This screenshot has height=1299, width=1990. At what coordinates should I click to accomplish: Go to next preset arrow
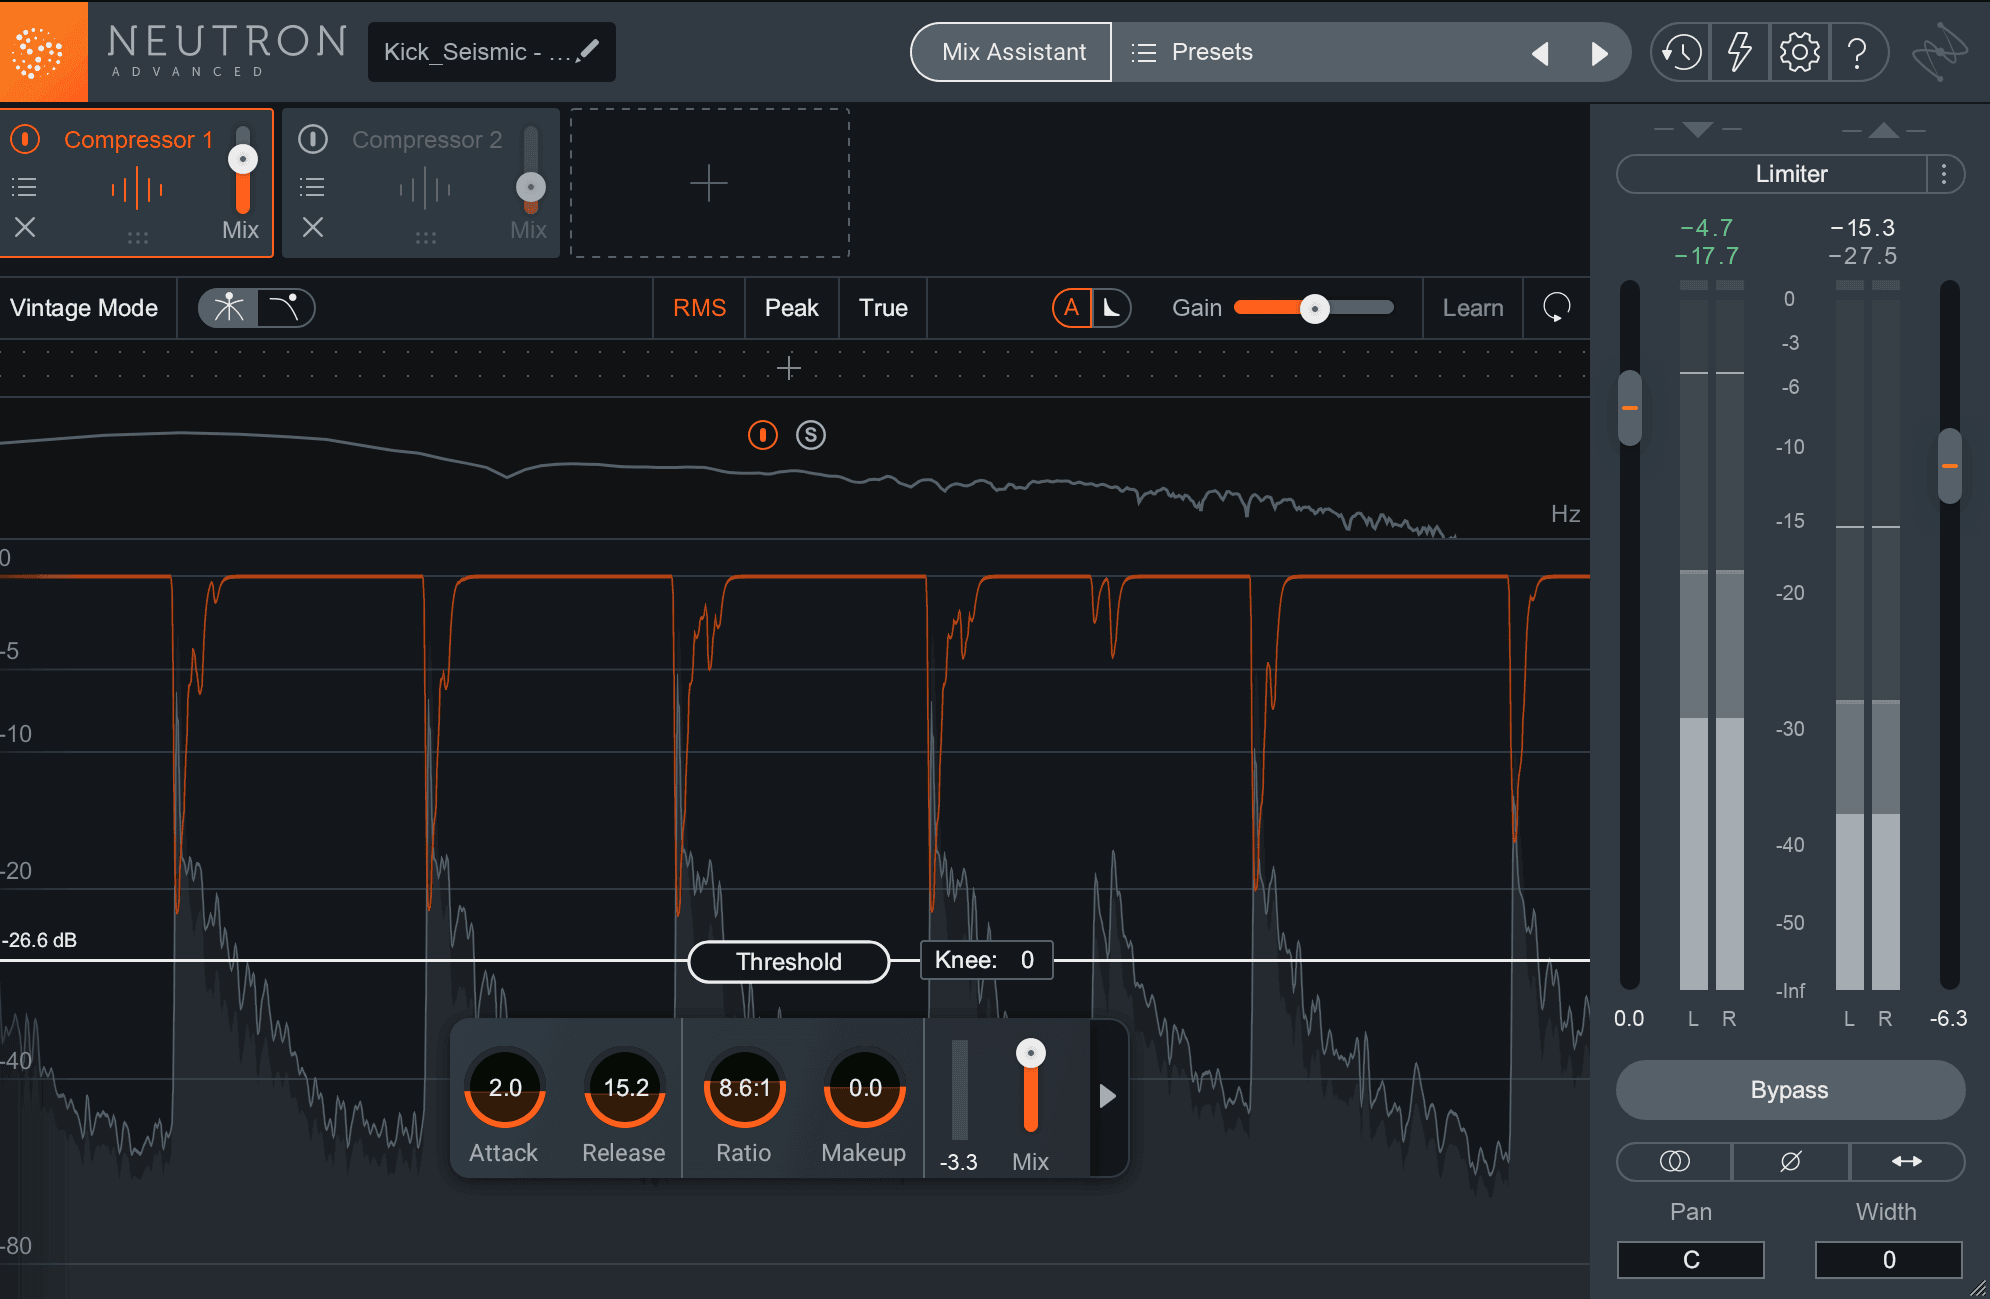pyautogui.click(x=1599, y=53)
